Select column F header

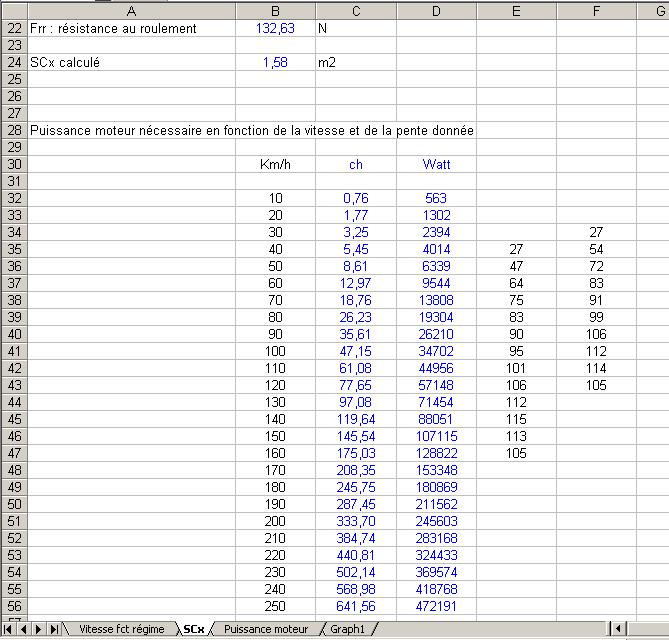596,8
